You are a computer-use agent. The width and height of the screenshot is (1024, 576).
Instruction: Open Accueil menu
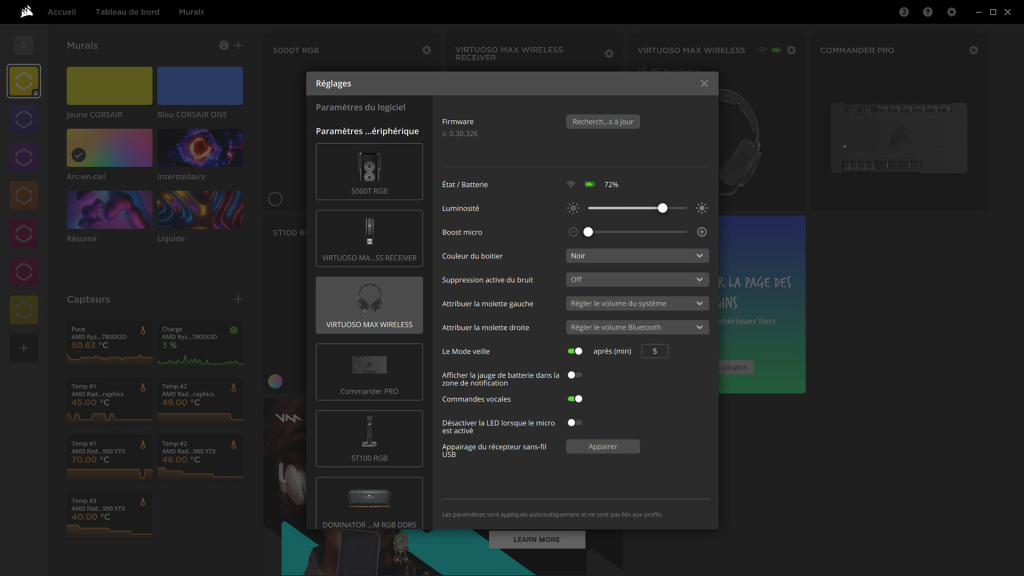[61, 12]
